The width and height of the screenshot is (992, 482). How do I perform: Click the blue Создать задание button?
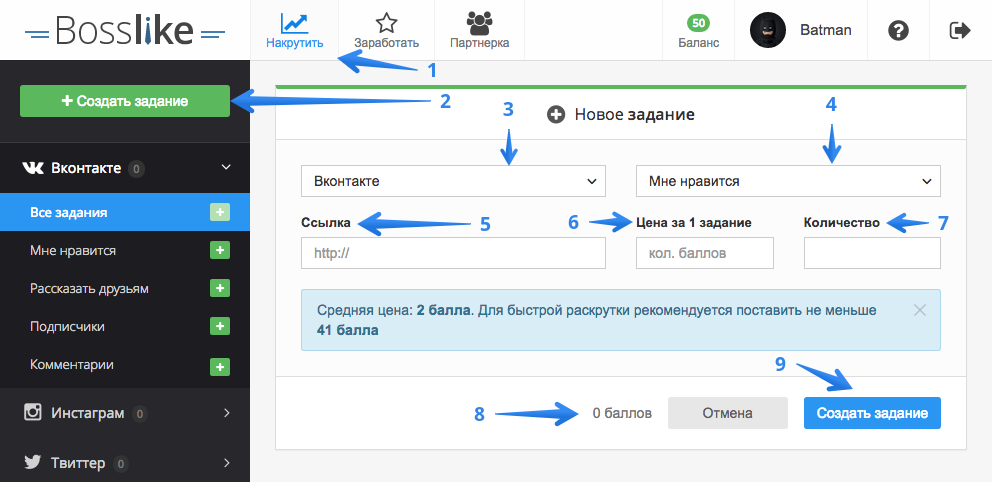click(x=872, y=413)
